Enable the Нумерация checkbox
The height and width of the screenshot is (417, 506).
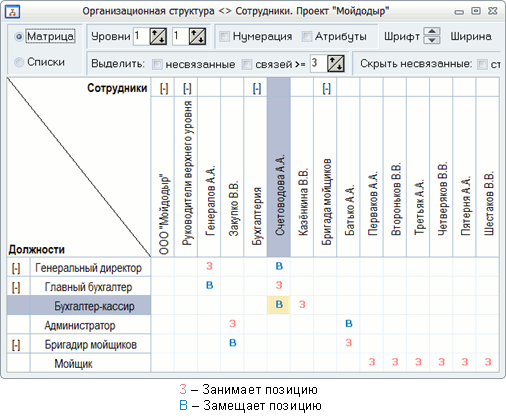[225, 36]
